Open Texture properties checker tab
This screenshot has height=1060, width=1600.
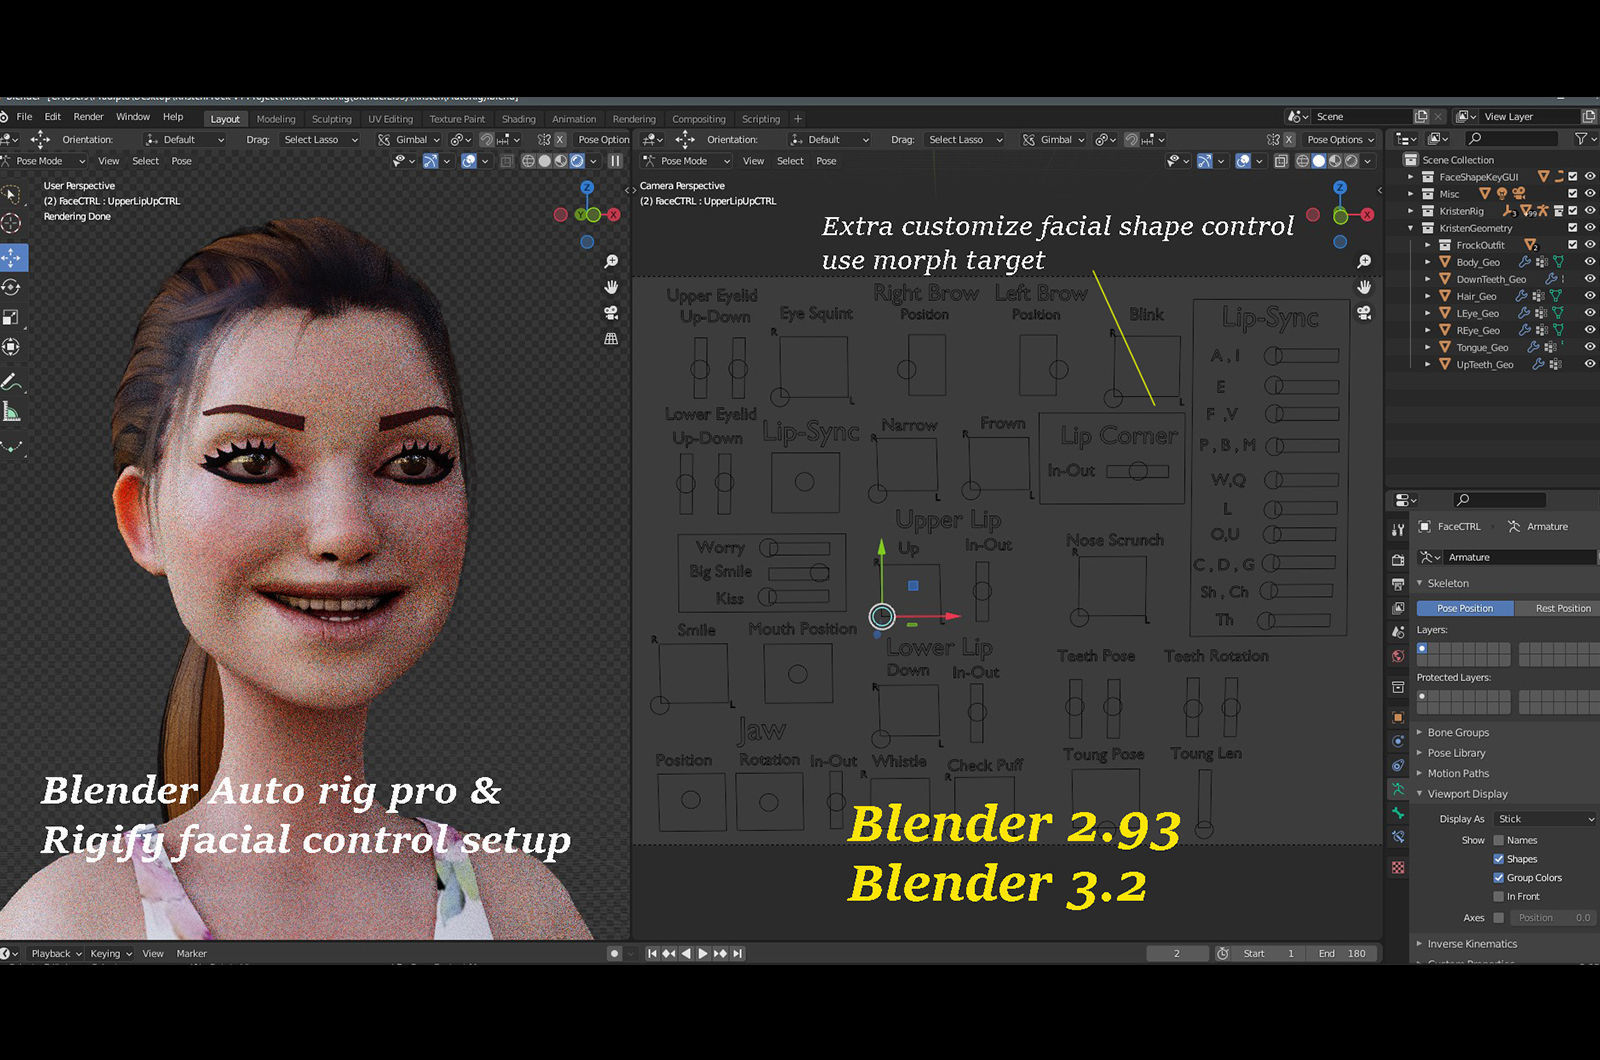[x=1398, y=867]
